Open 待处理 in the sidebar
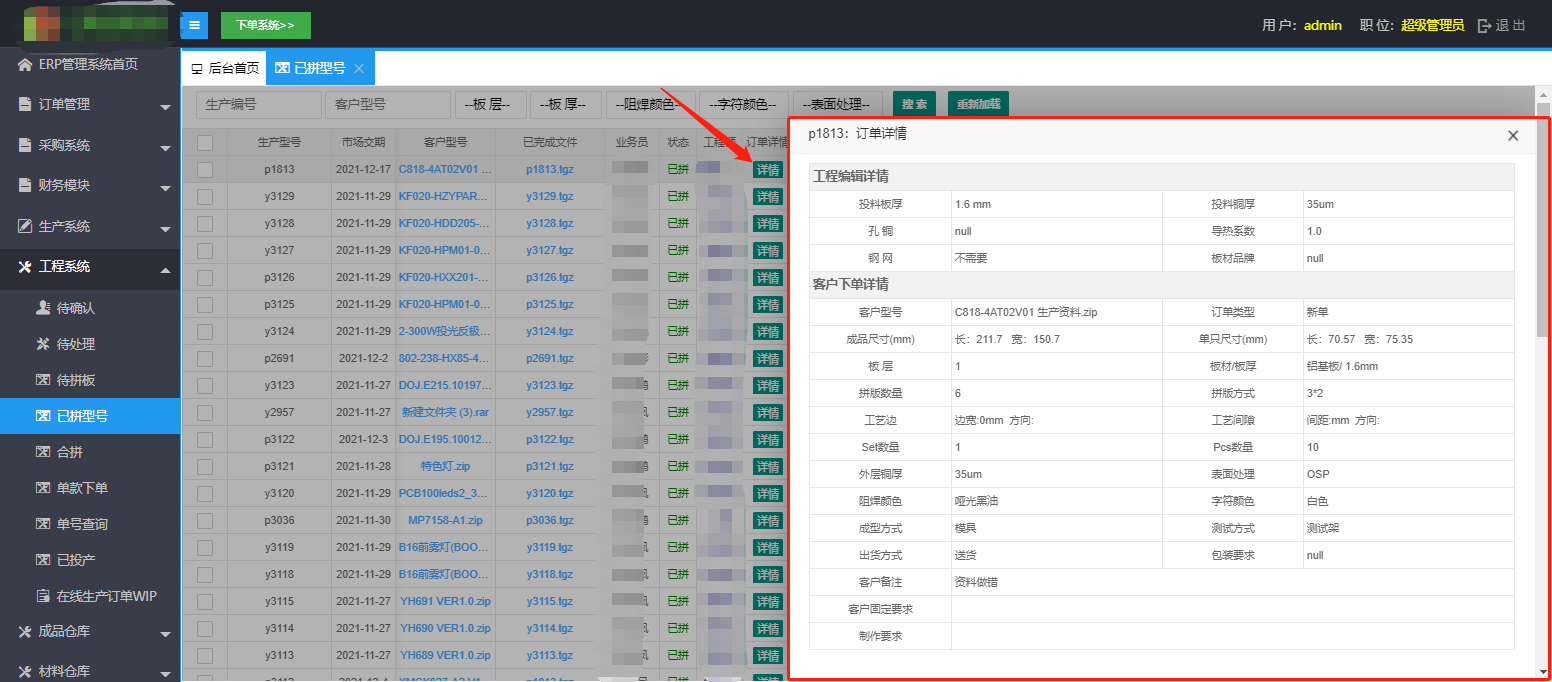 click(75, 344)
